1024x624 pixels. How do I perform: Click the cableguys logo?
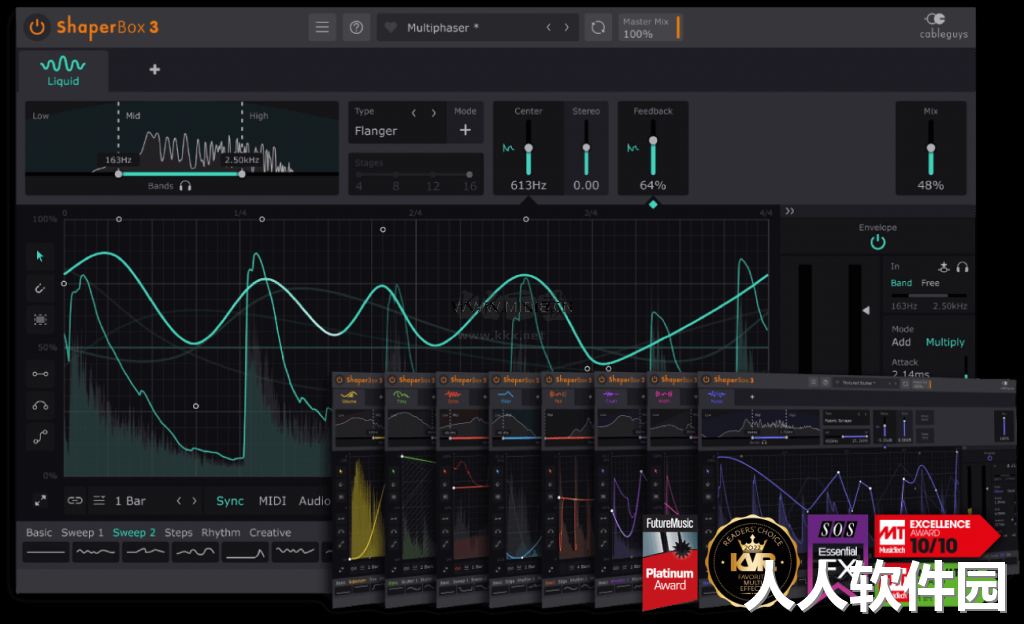[x=944, y=26]
